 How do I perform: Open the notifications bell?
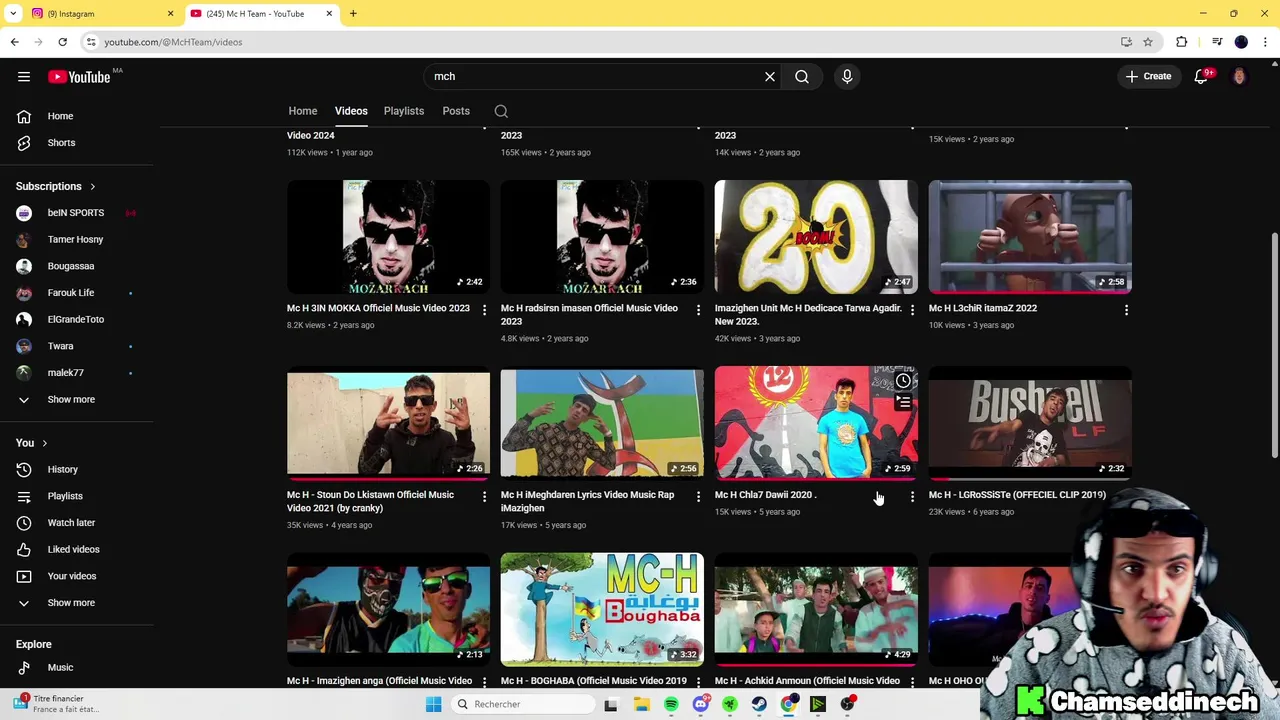pyautogui.click(x=1202, y=76)
